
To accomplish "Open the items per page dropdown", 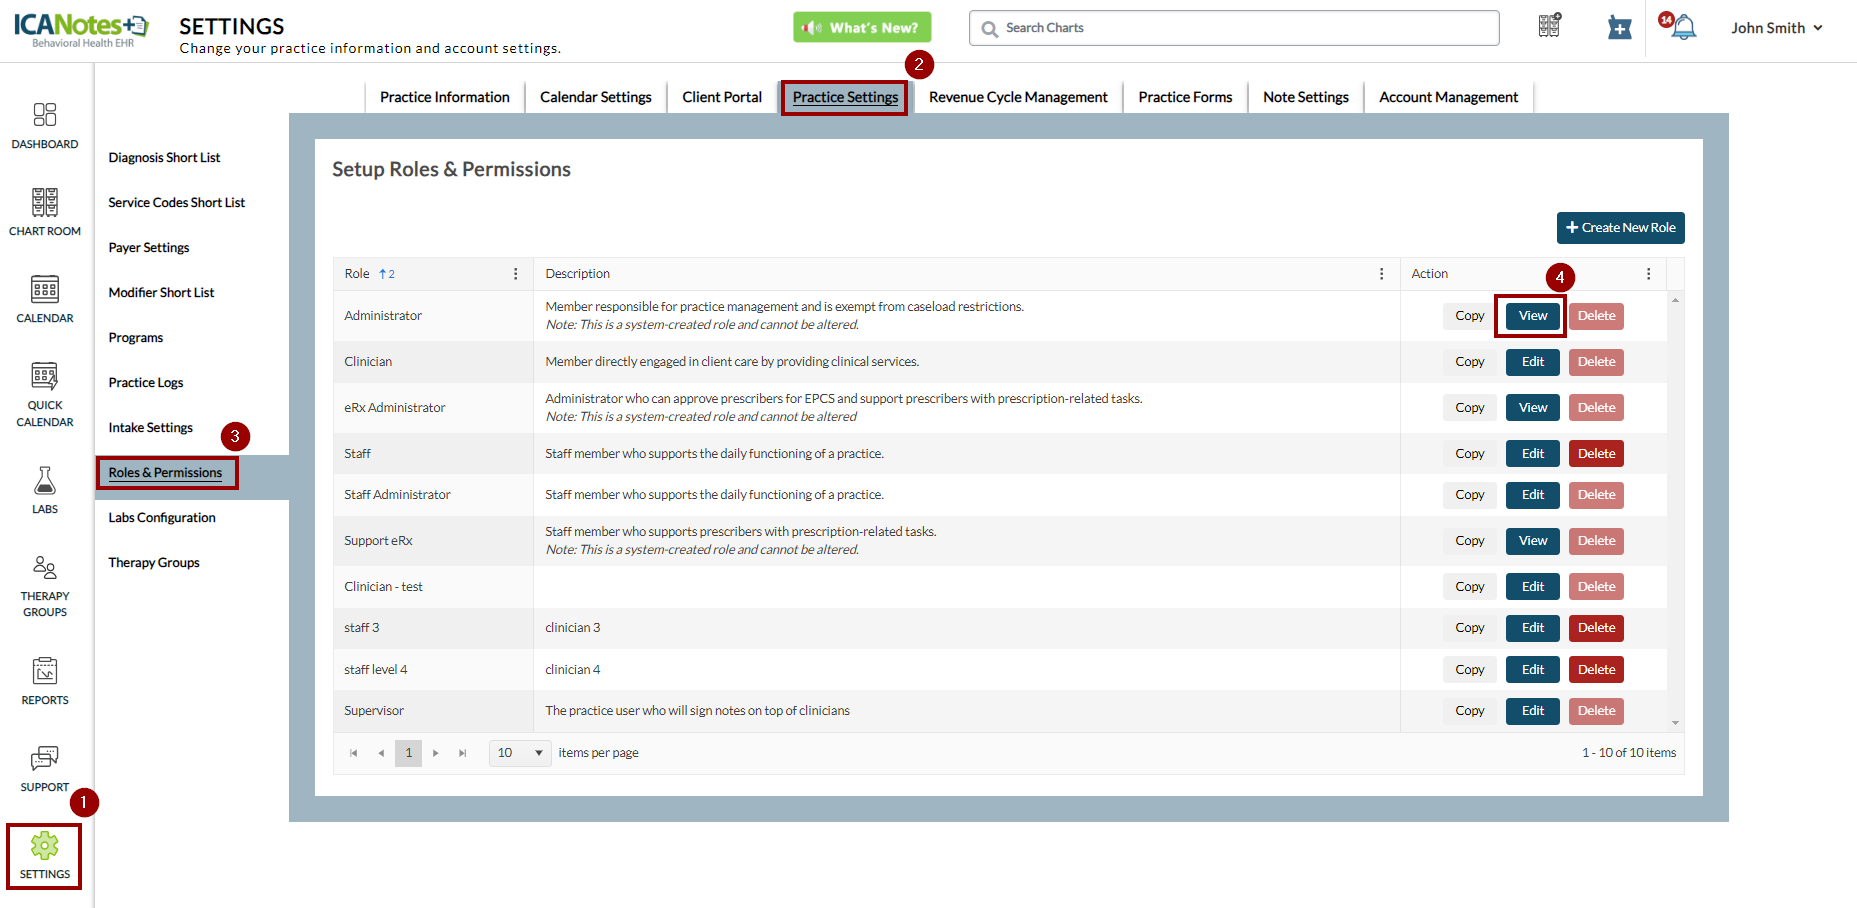I will pos(520,753).
